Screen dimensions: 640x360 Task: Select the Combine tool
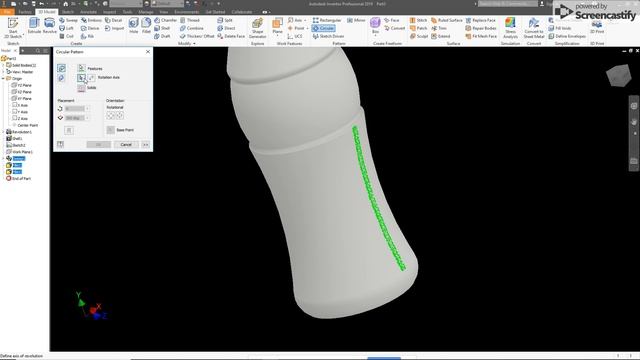tap(192, 28)
